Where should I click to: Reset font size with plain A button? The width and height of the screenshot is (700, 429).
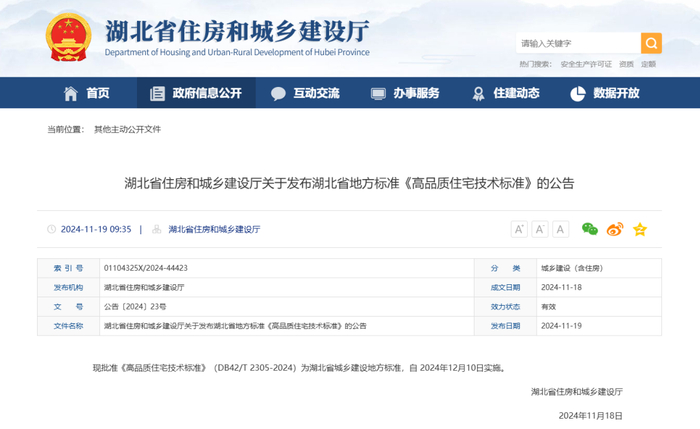click(x=560, y=229)
